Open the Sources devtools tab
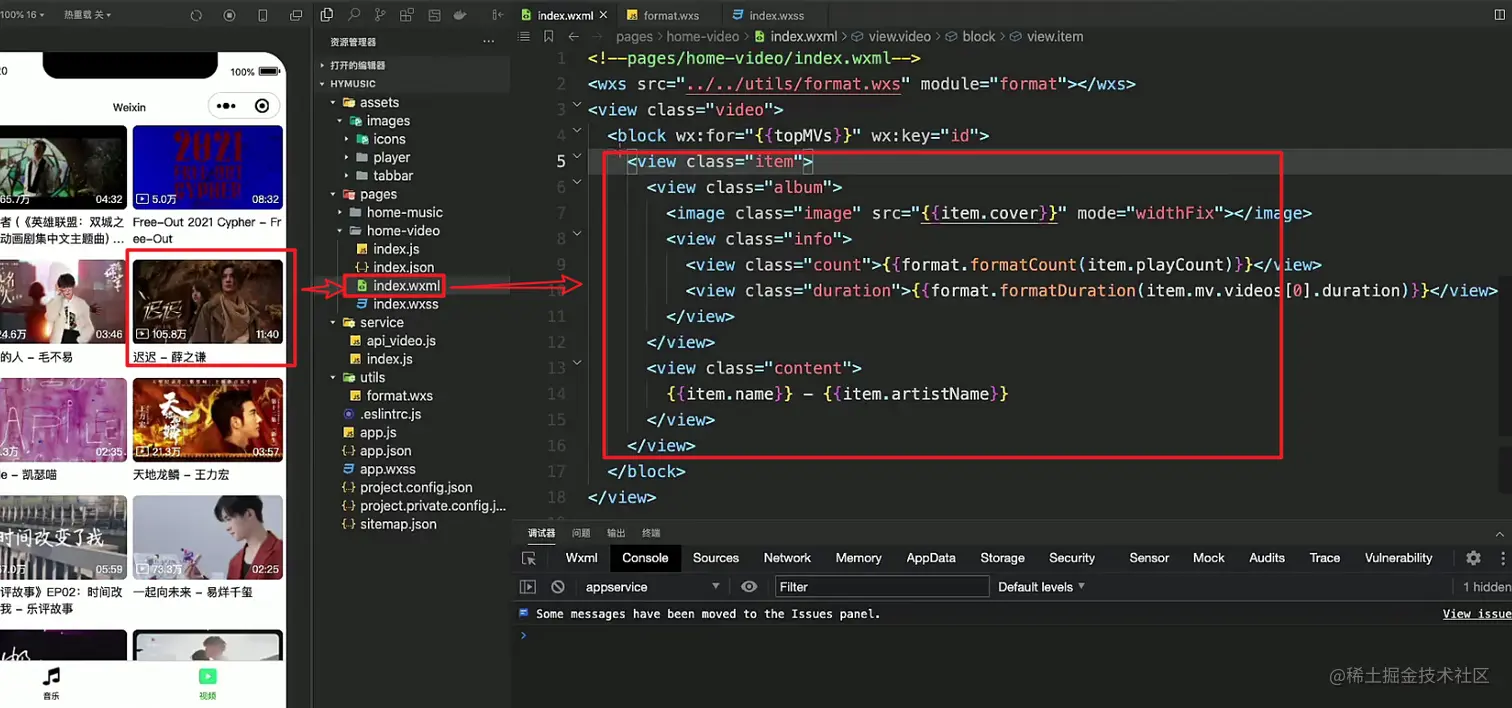 tap(716, 558)
